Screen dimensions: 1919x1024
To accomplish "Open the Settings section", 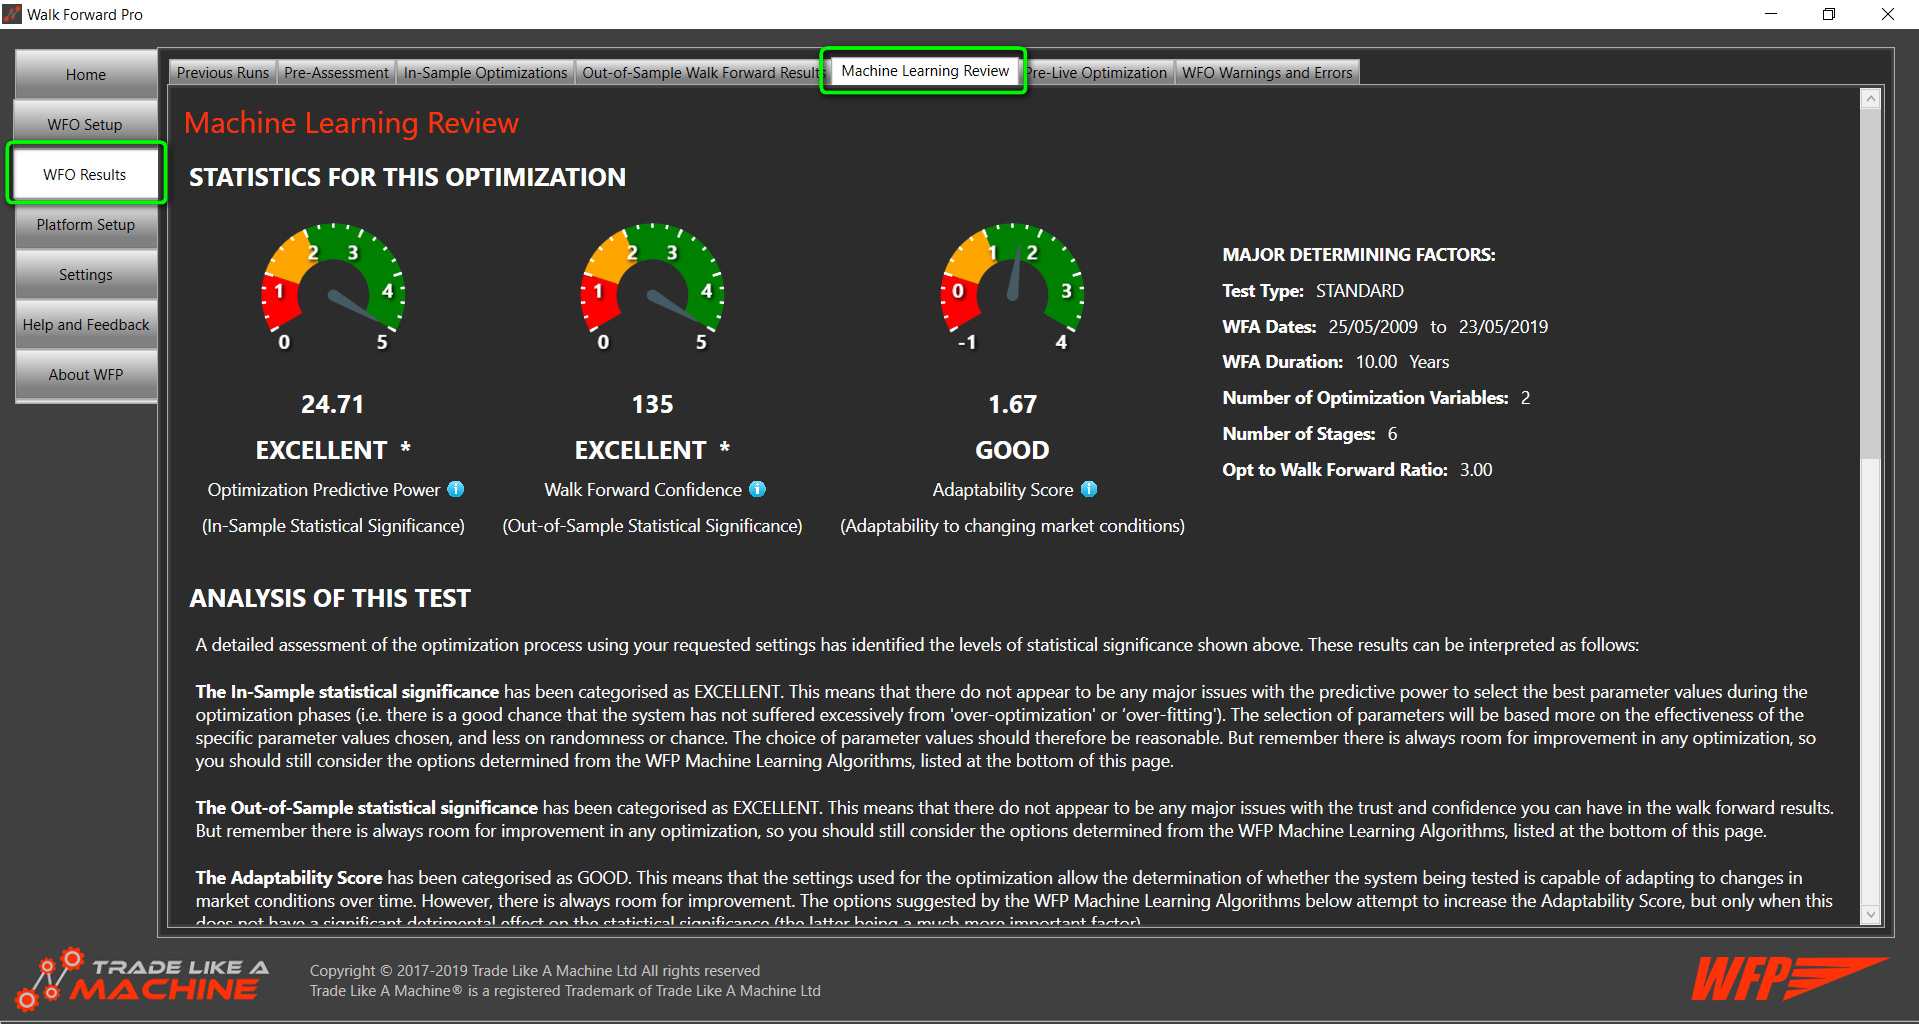I will 86,274.
